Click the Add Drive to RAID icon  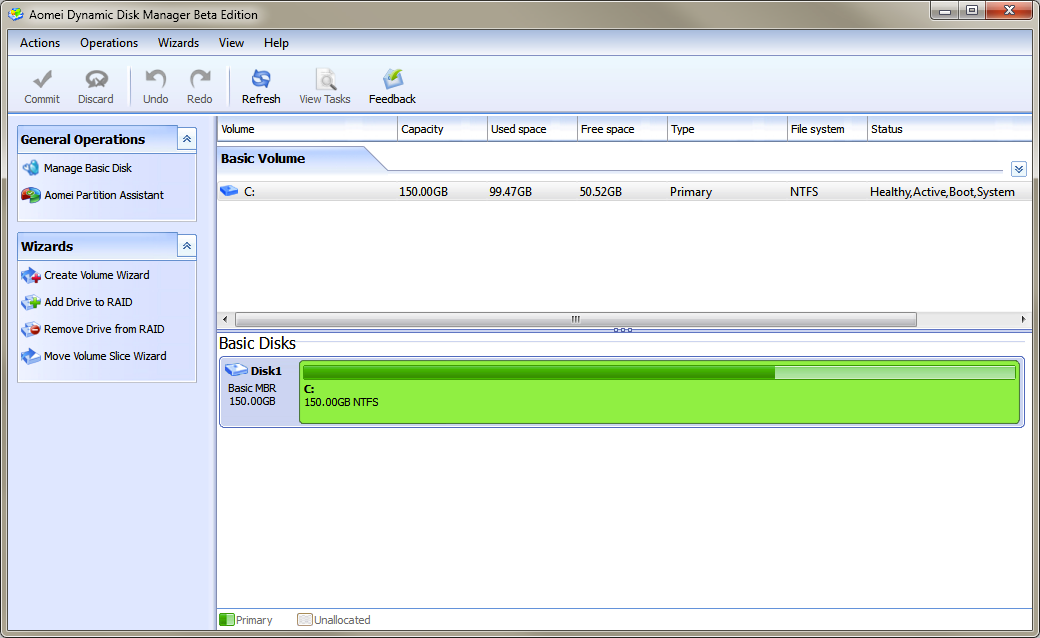(31, 302)
